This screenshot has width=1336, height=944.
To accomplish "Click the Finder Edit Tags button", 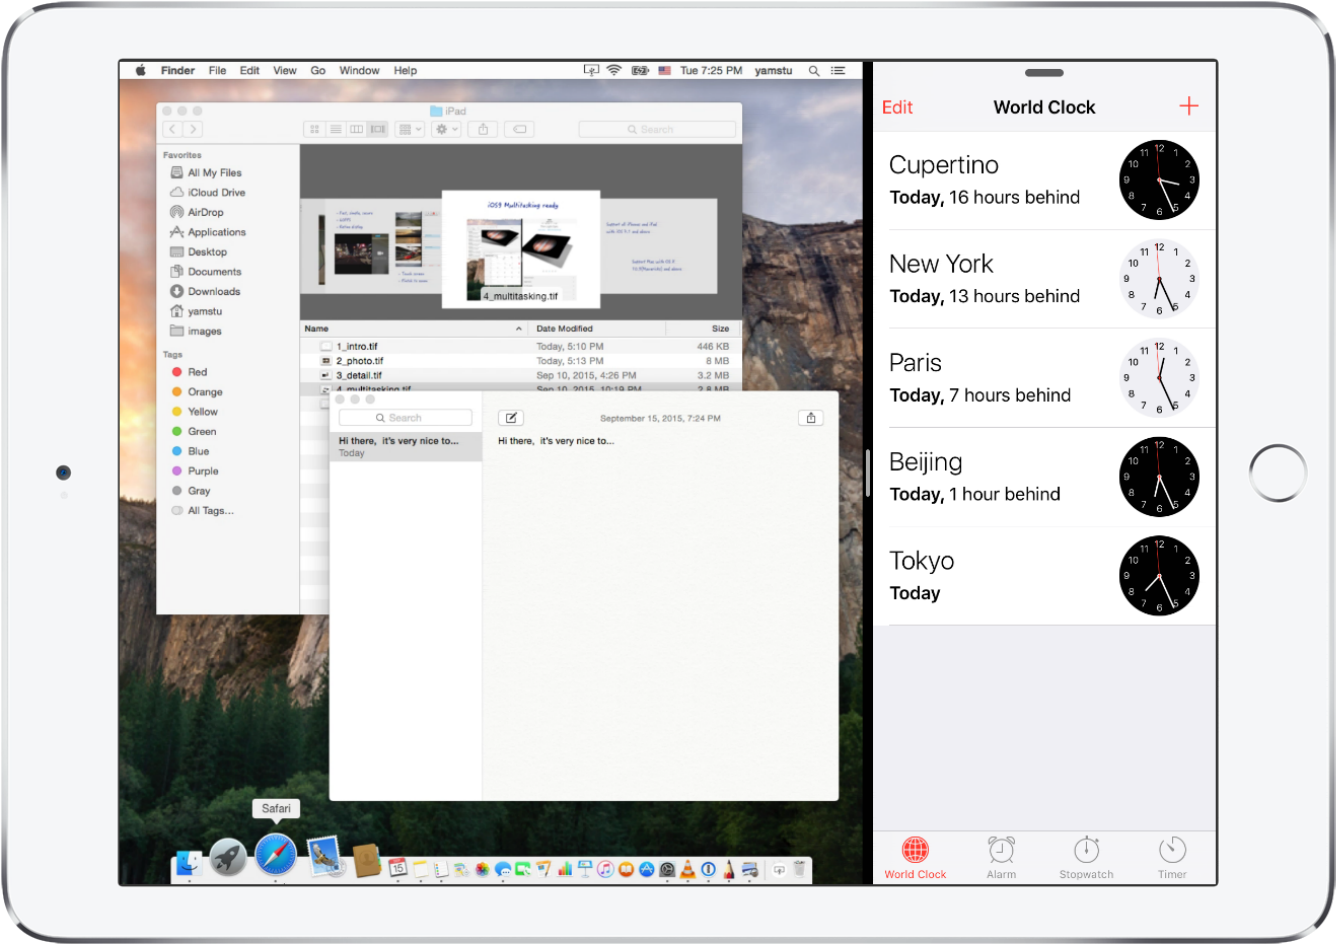I will (x=519, y=129).
